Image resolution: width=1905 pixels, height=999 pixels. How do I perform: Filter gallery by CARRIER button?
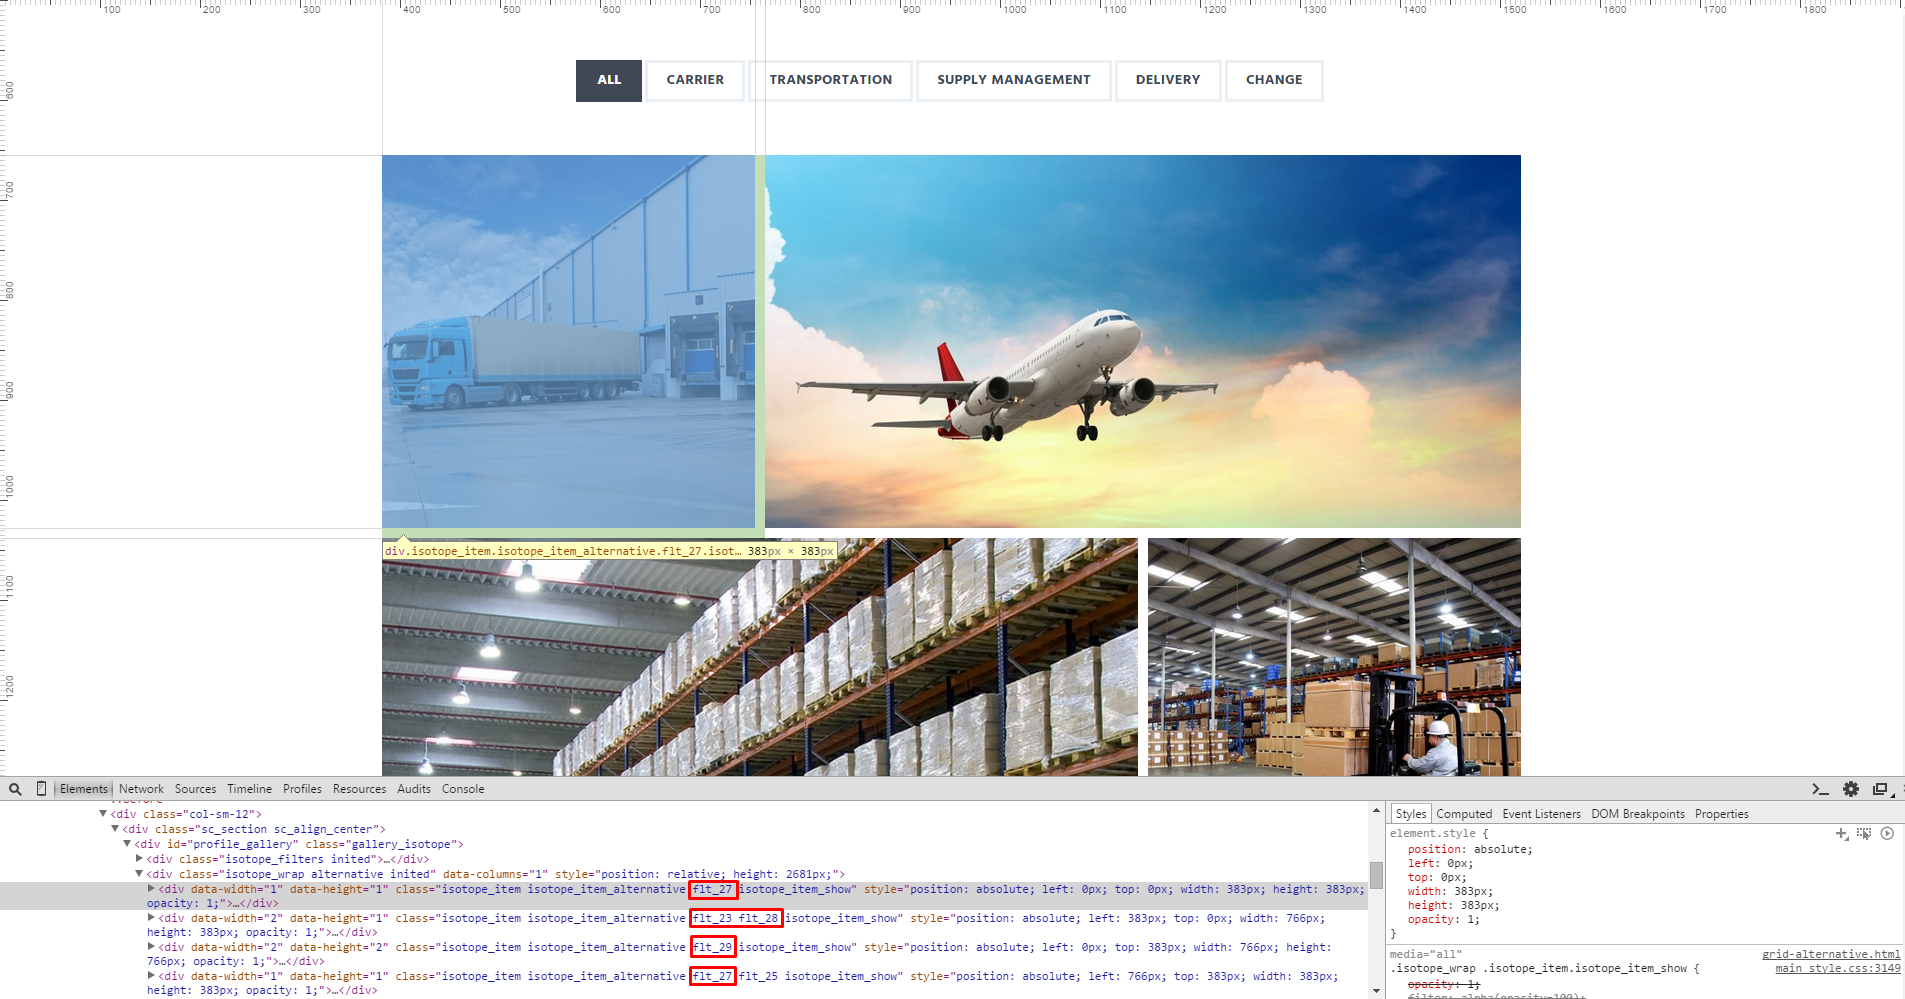click(x=695, y=80)
